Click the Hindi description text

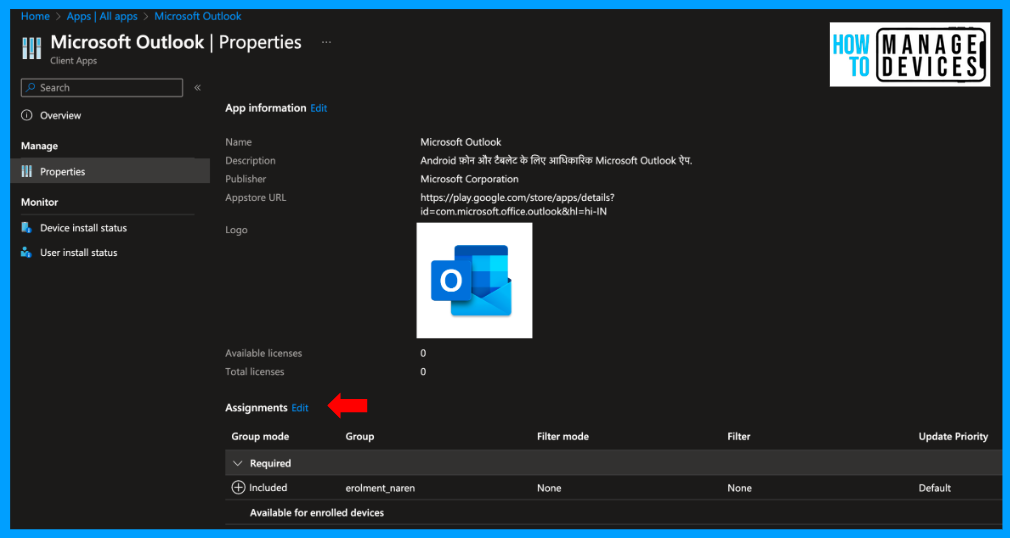[x=557, y=160]
